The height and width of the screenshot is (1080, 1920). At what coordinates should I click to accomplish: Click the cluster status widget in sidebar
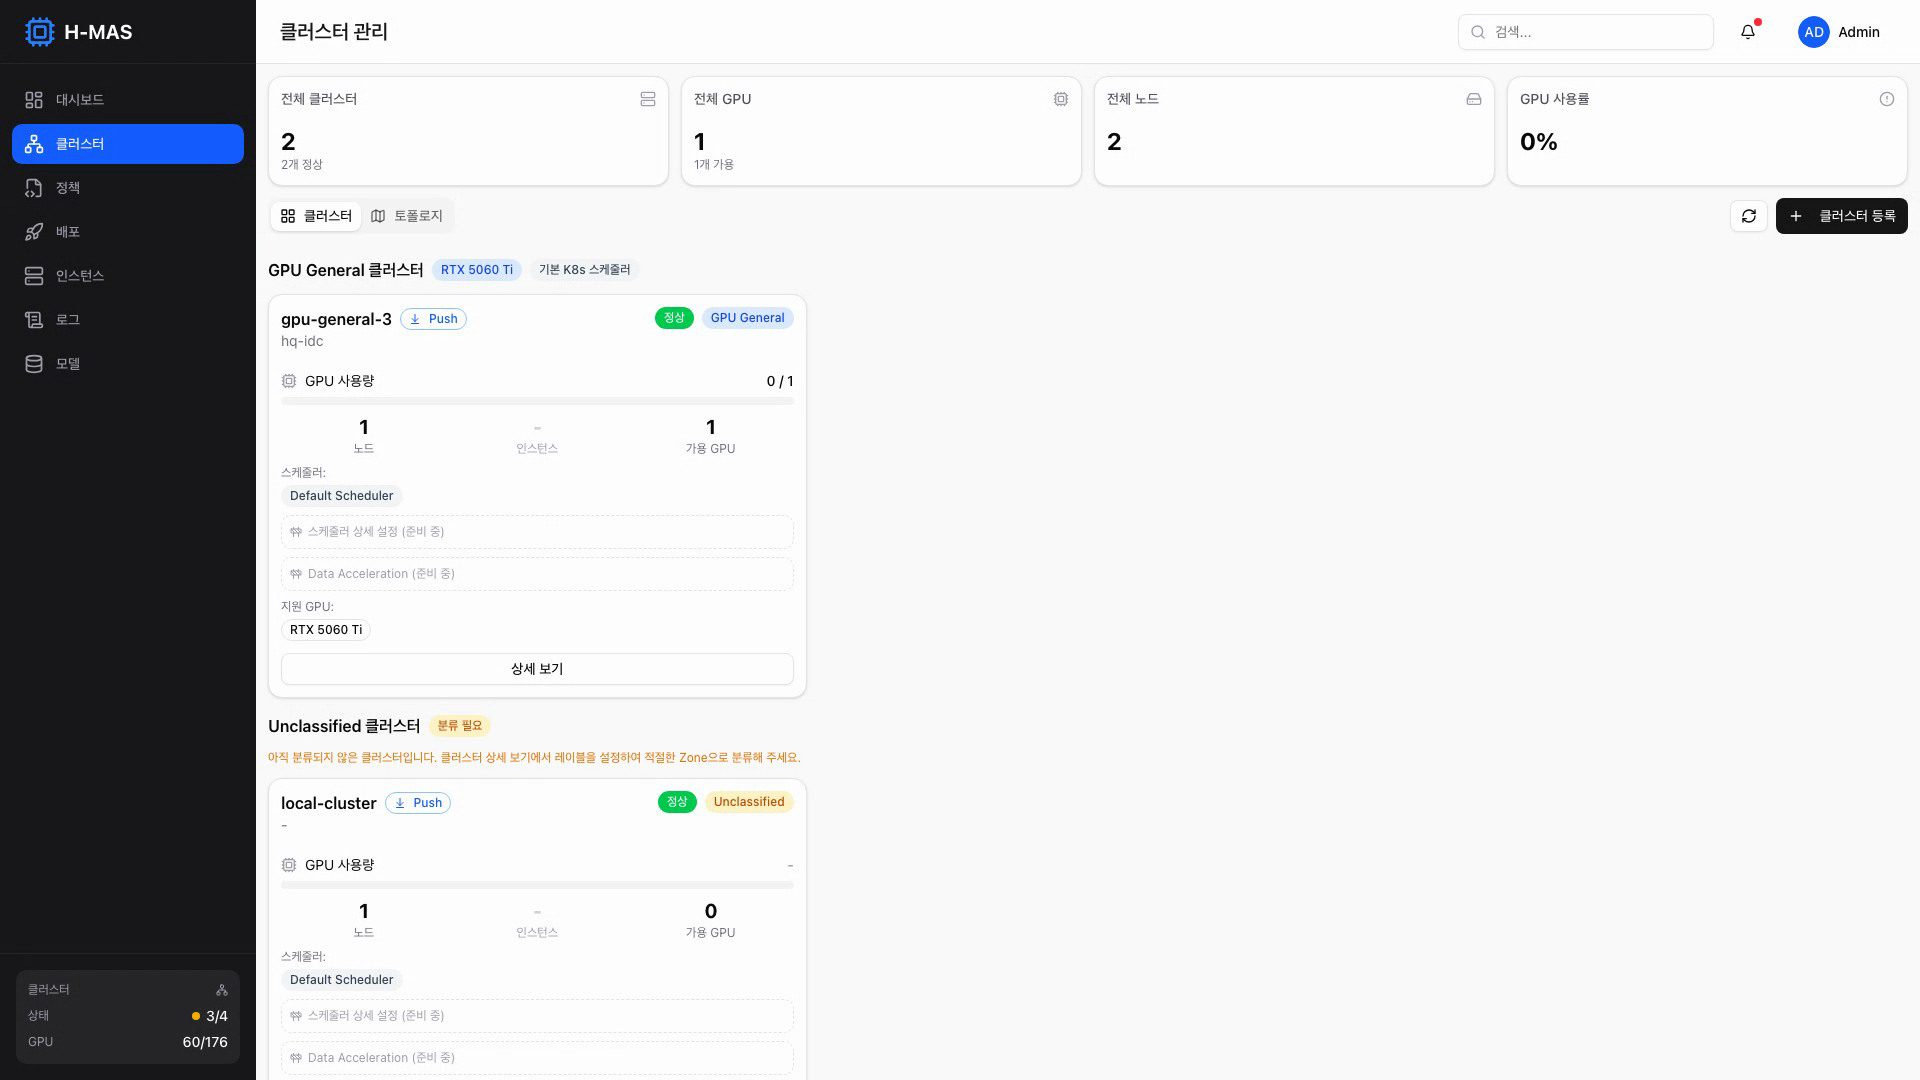[128, 1016]
